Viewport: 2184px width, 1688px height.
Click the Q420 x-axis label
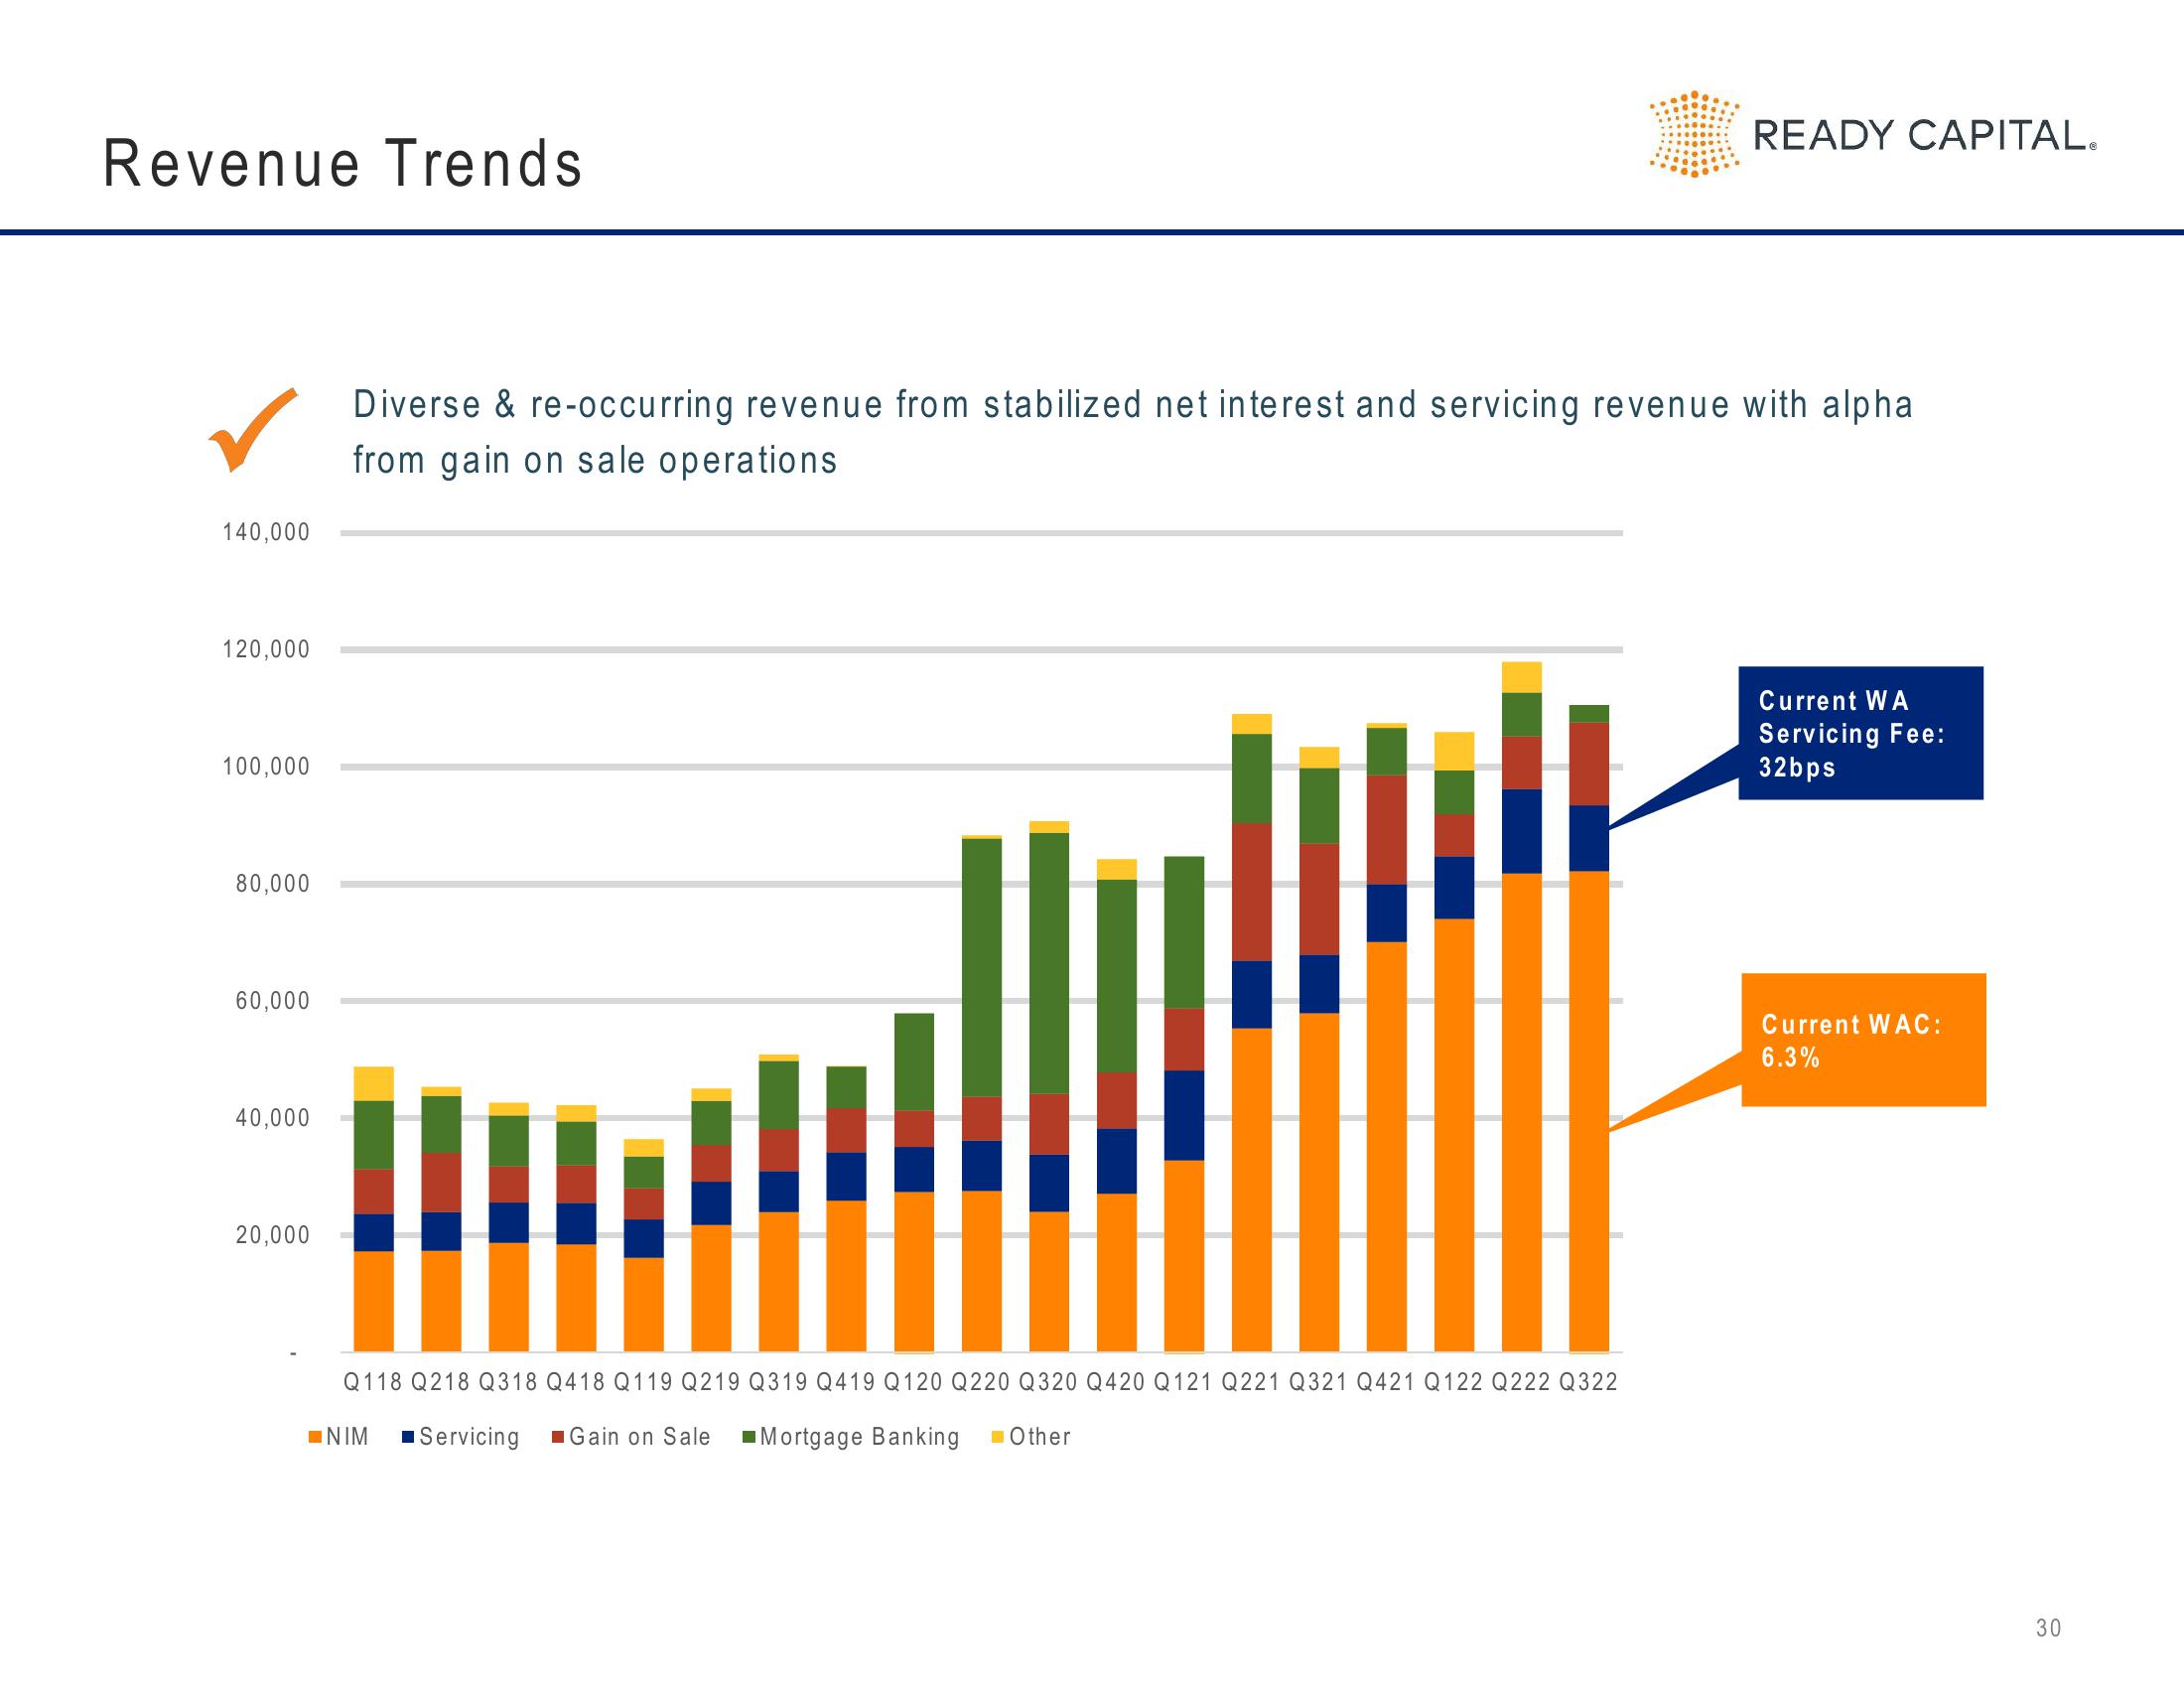1116,1382
